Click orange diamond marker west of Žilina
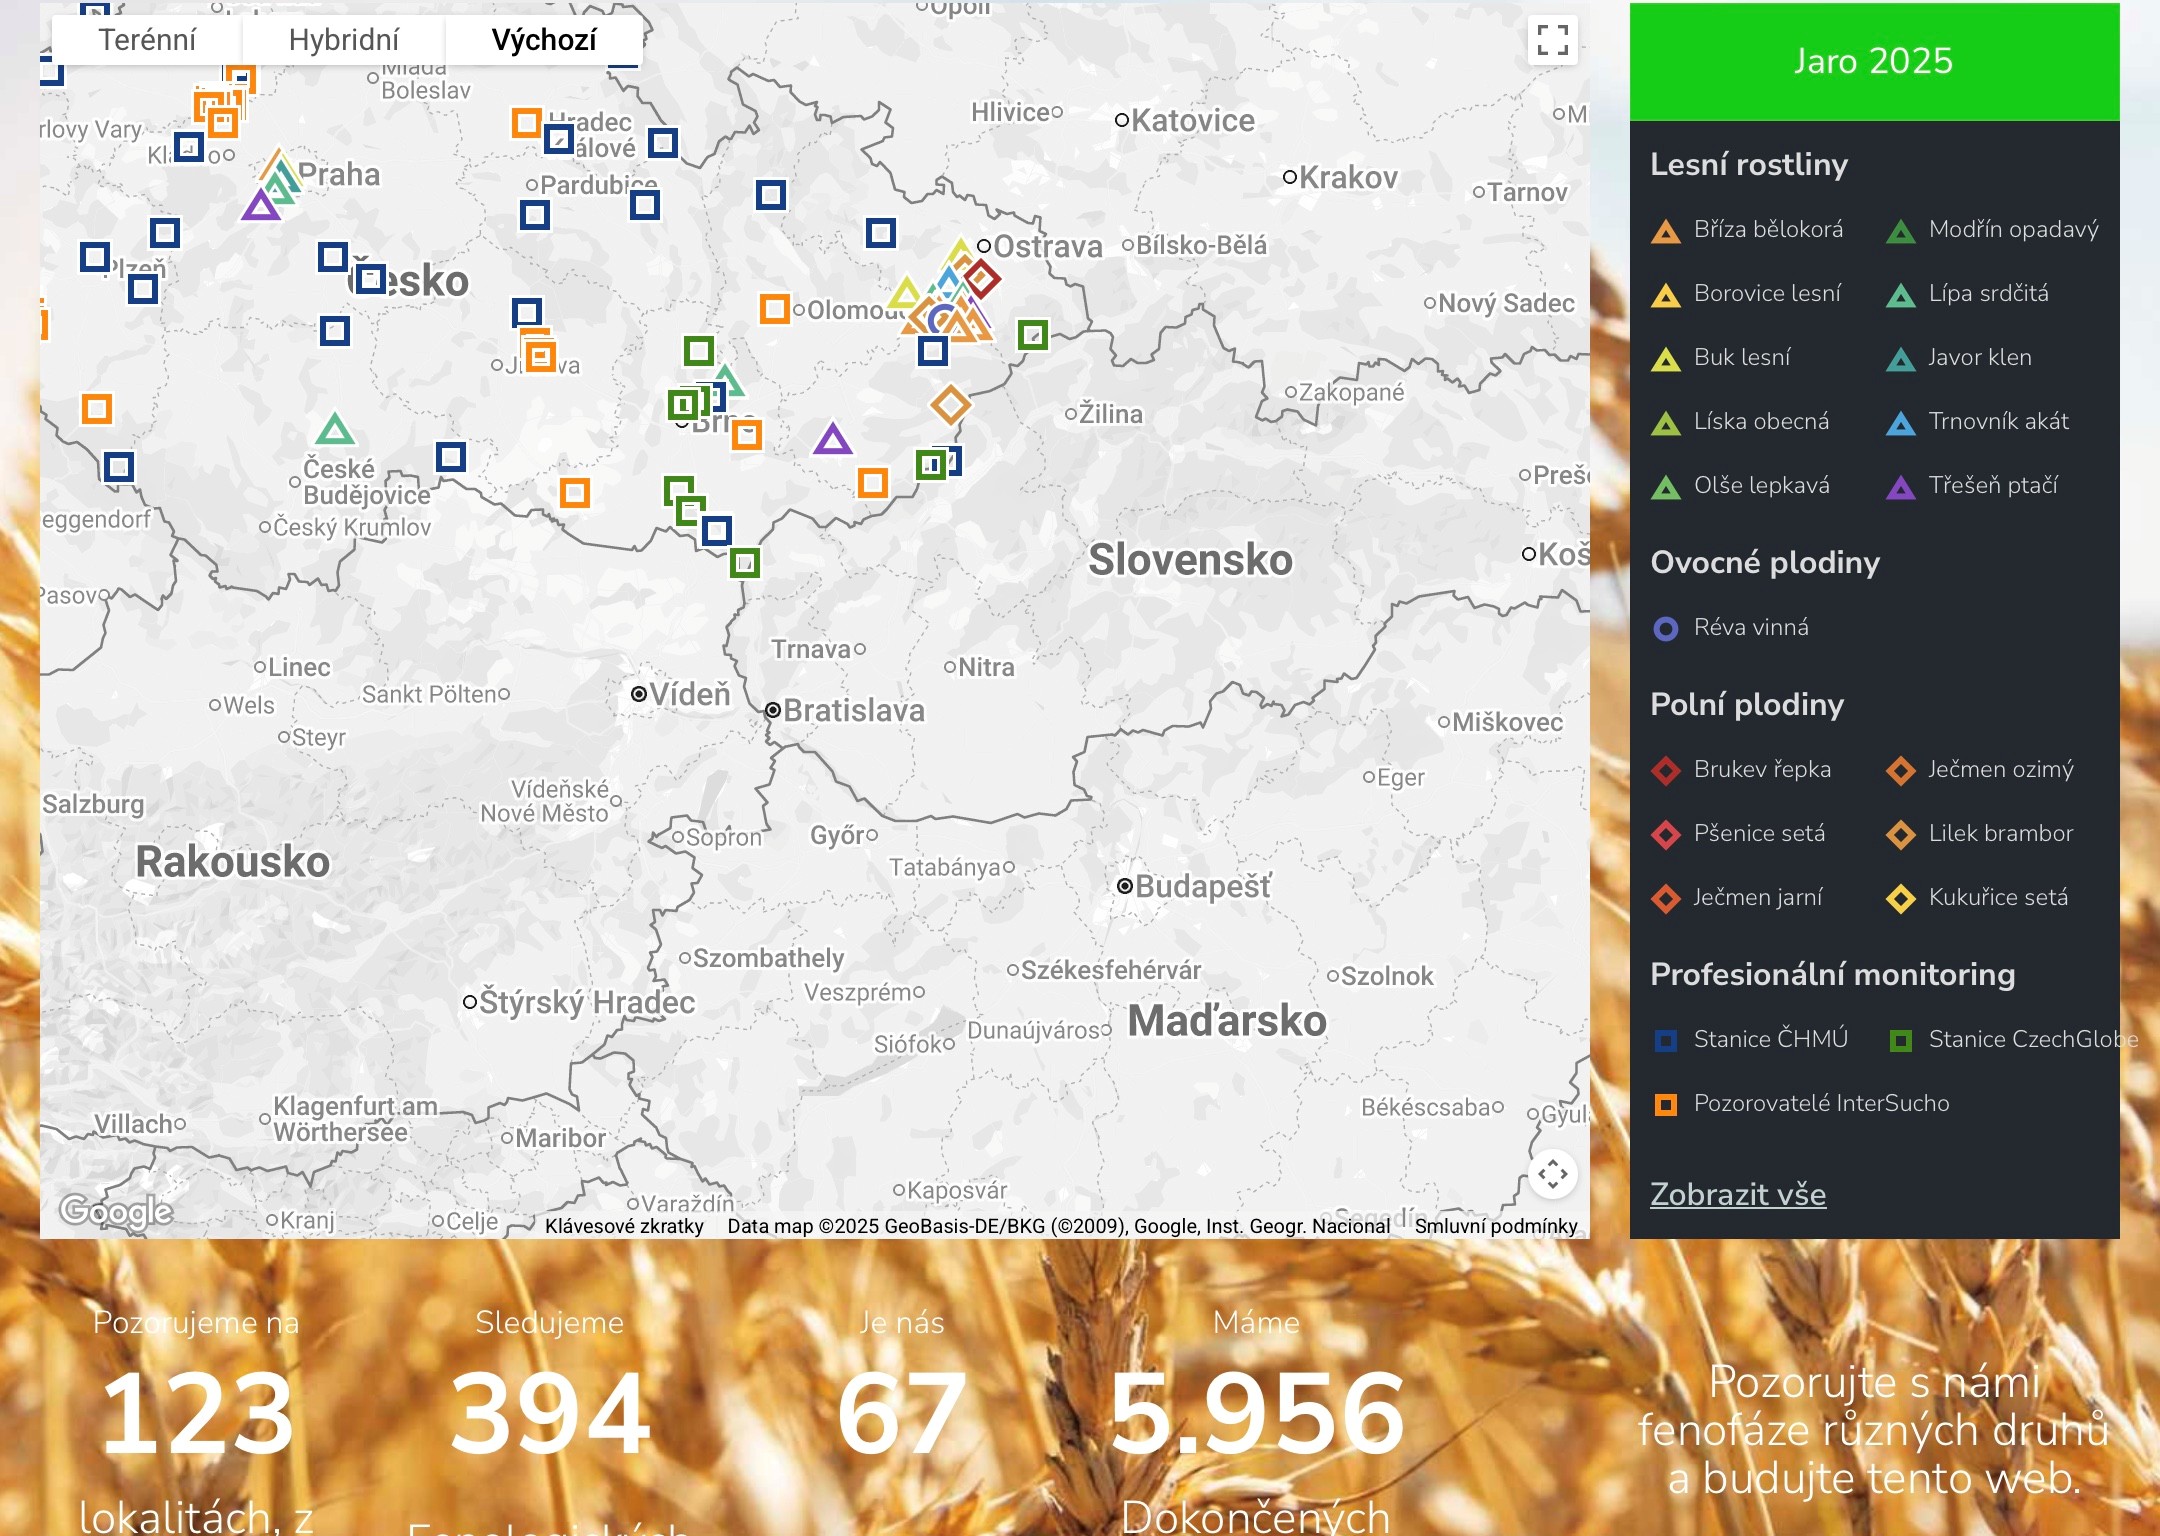The image size is (2160, 1536). tap(950, 404)
